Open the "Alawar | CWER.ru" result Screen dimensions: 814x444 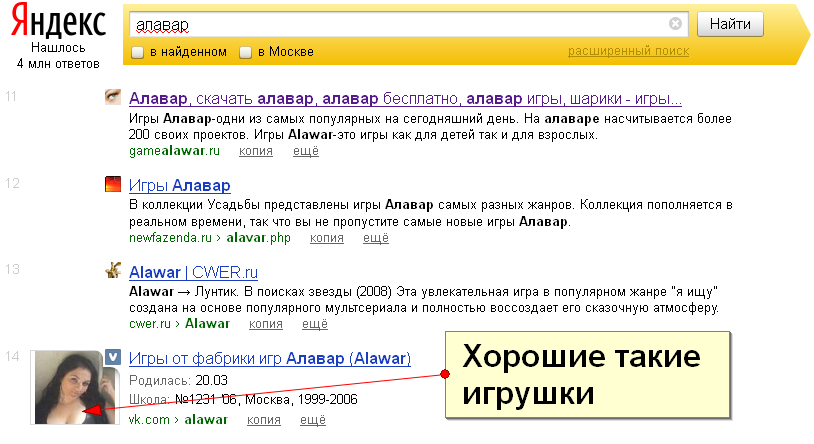[x=194, y=272]
